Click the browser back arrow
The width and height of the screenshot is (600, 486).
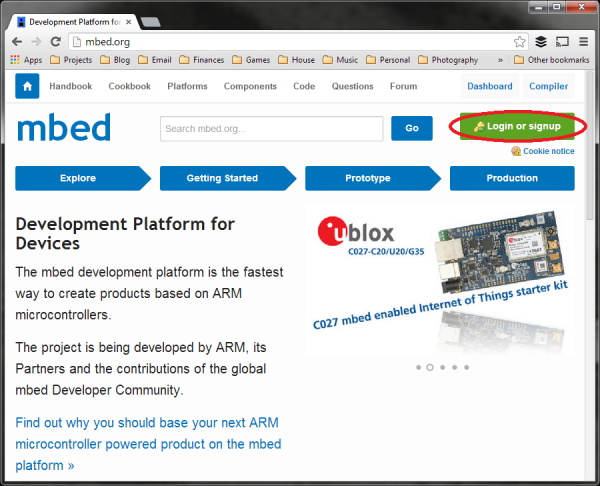(x=17, y=42)
